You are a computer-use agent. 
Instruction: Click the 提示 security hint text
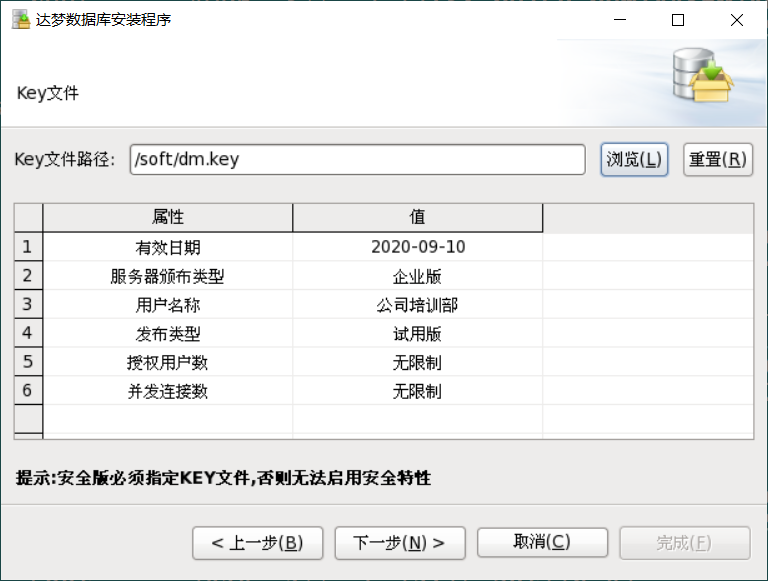[223, 478]
